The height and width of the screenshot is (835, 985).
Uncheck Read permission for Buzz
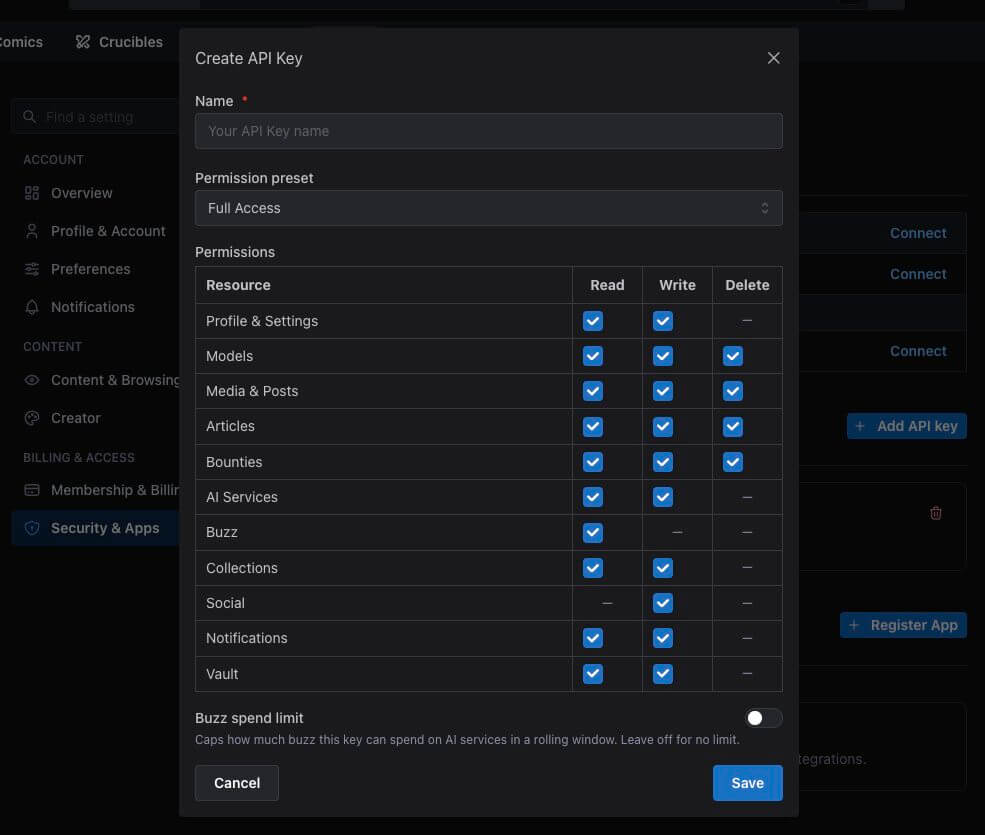[x=592, y=533]
